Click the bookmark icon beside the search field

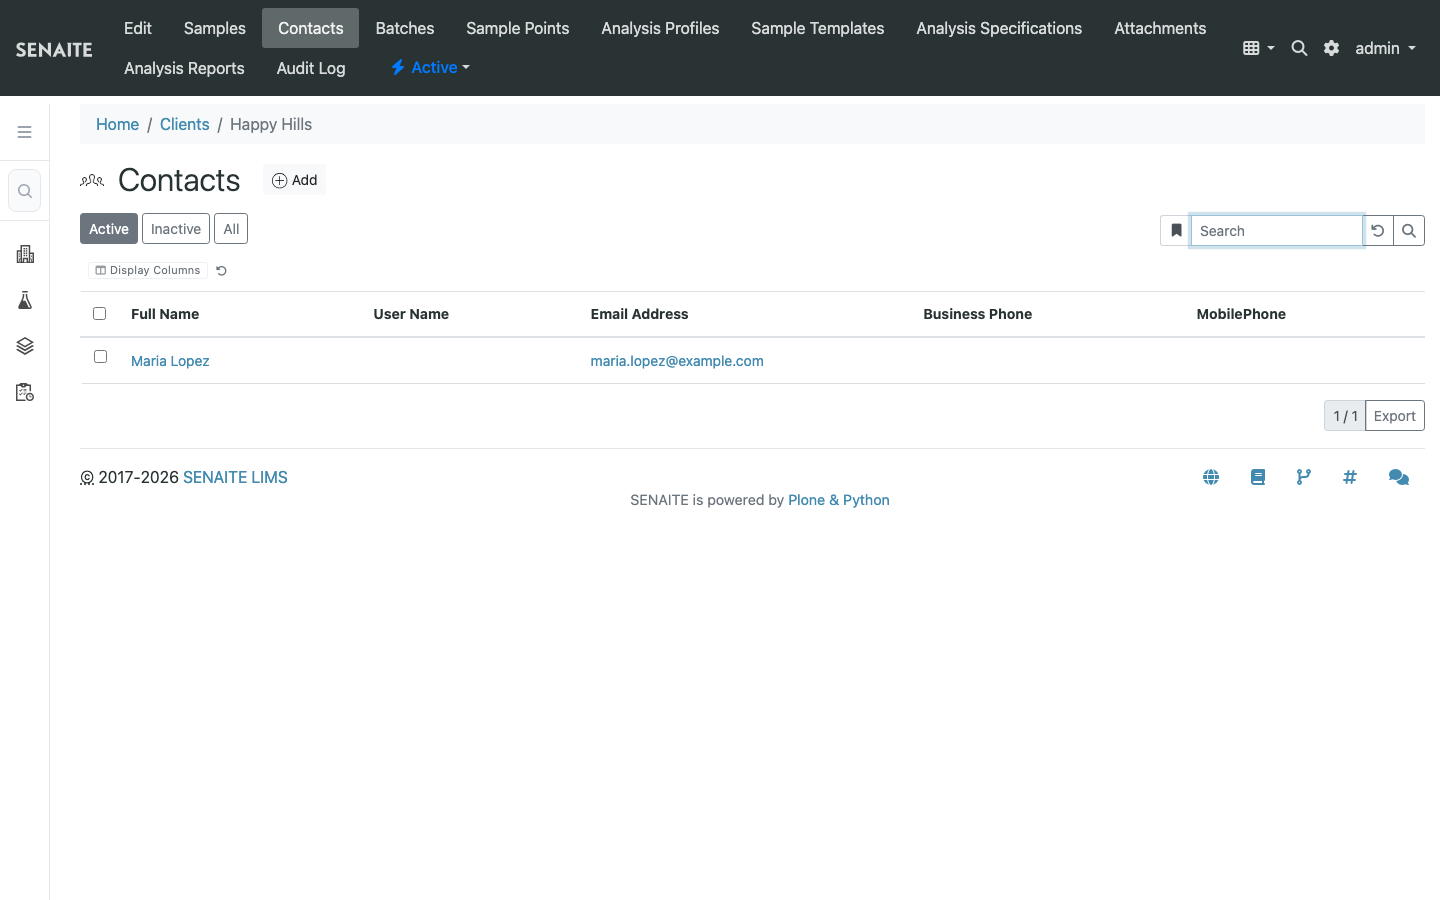tap(1176, 231)
